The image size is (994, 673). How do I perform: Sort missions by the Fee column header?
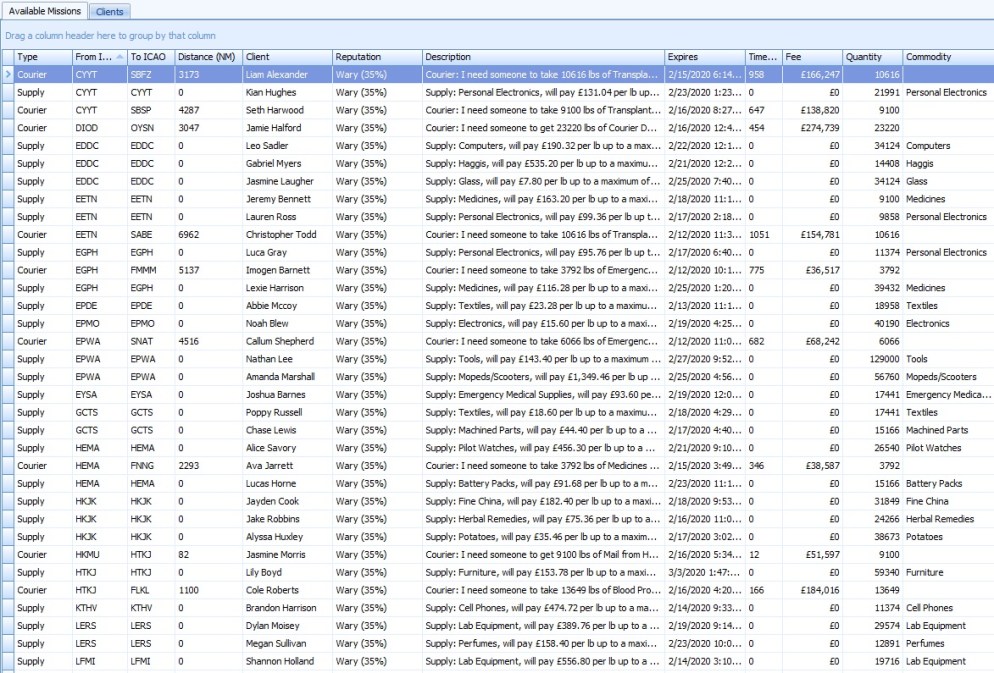pos(811,57)
